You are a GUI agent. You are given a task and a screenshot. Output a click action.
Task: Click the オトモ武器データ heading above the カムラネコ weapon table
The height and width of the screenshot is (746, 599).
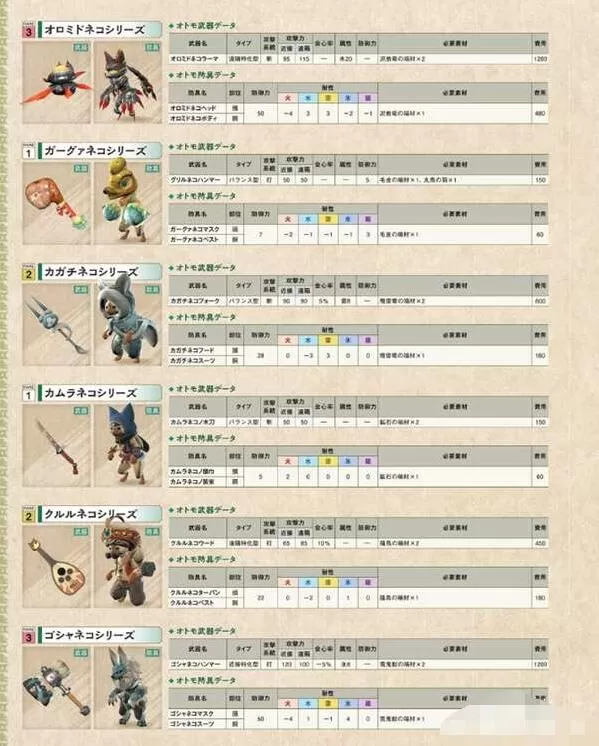coord(203,389)
